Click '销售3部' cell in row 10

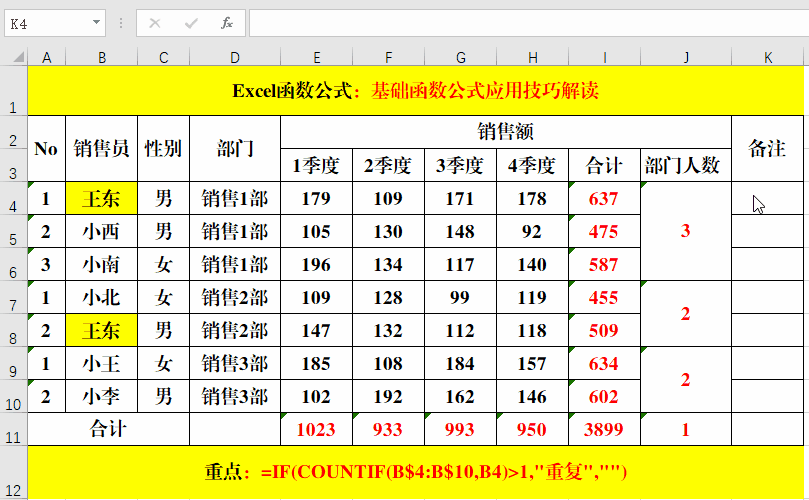(x=235, y=396)
